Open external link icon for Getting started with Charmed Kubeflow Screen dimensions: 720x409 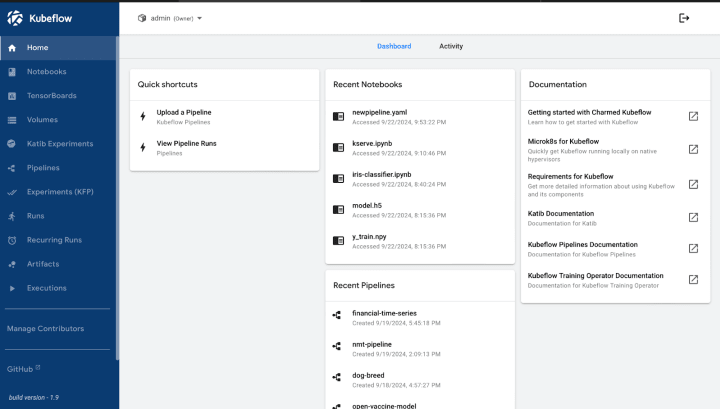coord(693,117)
